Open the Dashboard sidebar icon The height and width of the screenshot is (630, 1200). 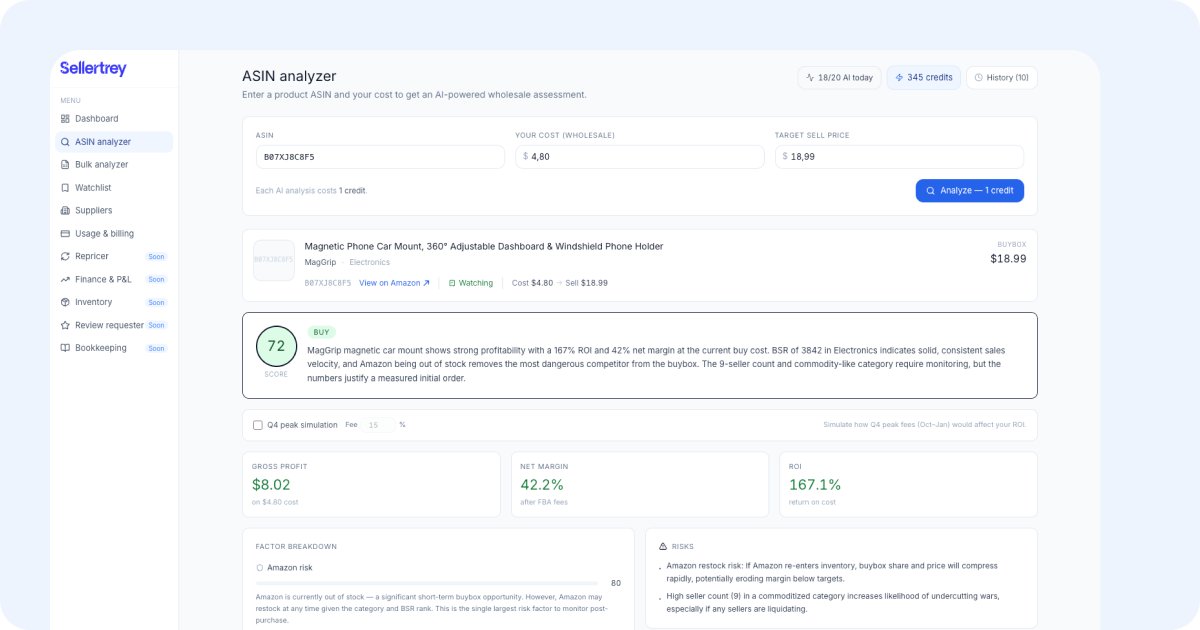pos(65,119)
